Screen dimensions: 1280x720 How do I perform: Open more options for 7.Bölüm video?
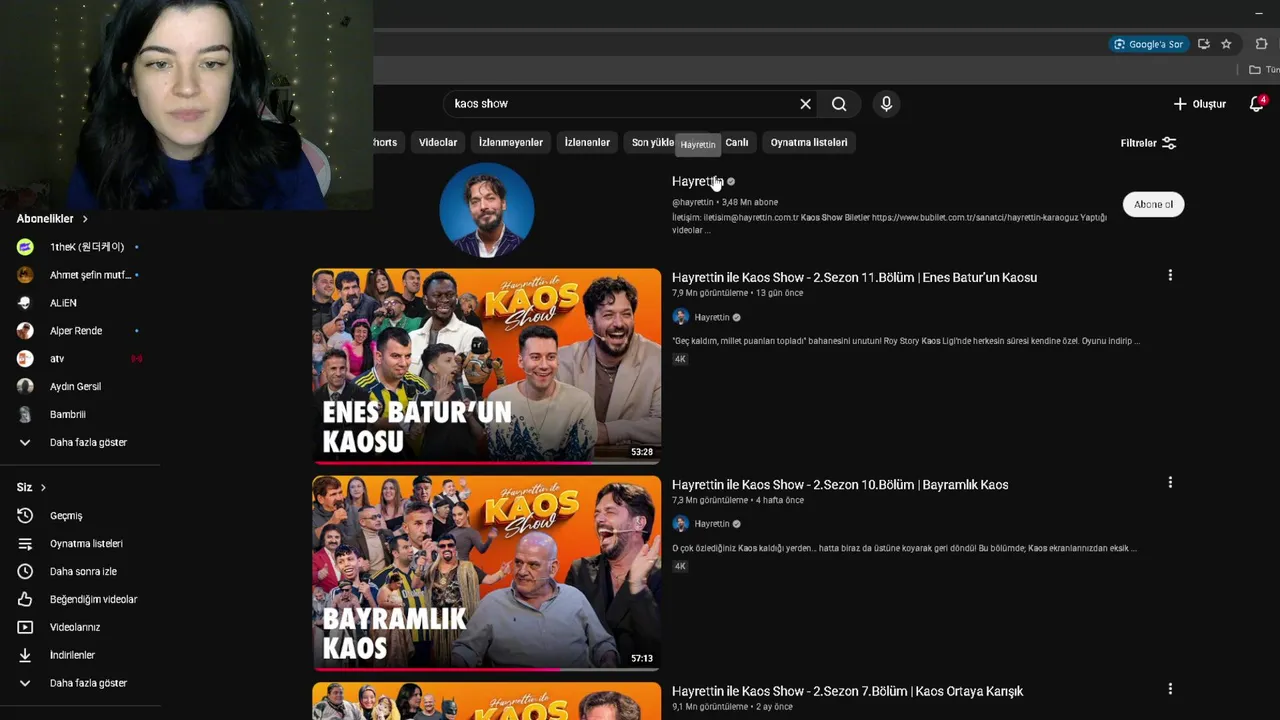1170,689
